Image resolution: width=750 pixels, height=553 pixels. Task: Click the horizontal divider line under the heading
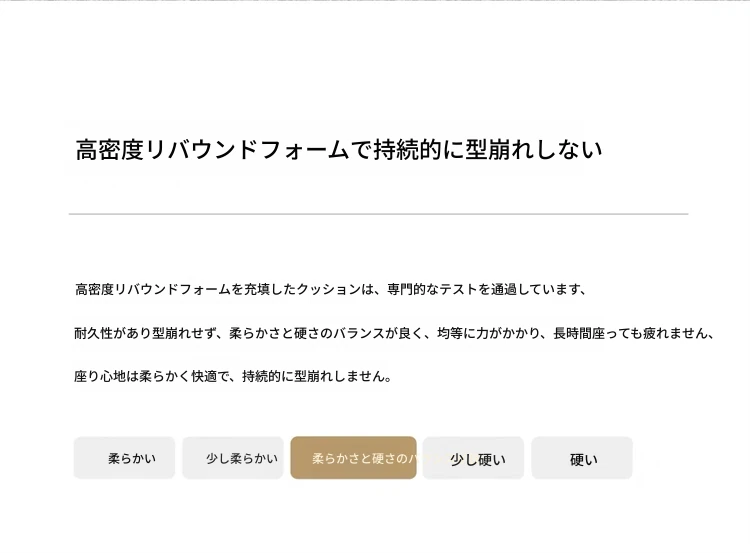(x=378, y=214)
